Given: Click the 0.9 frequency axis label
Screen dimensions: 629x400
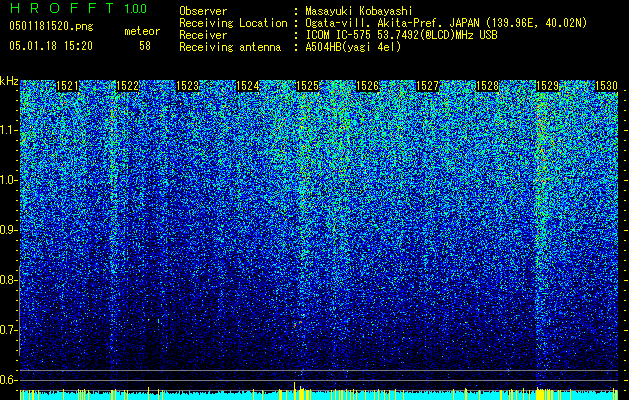Looking at the screenshot, I should click(8, 230).
